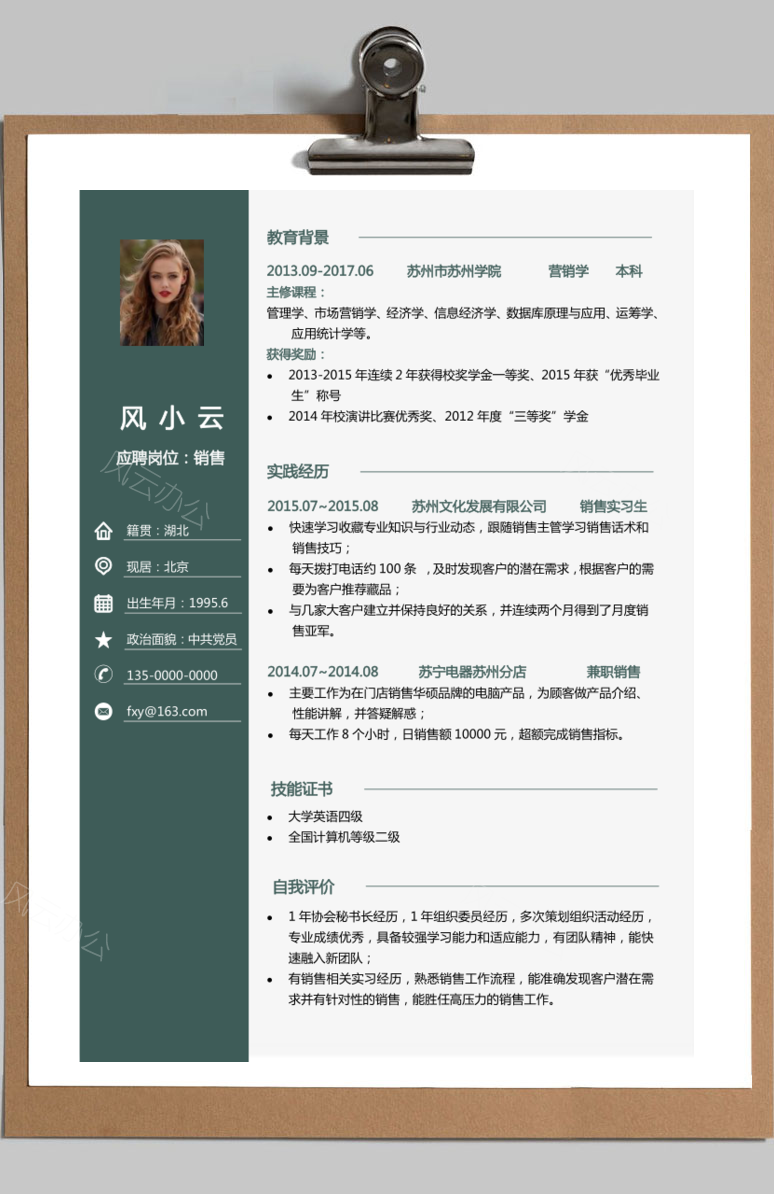Select the degree text 本科
774x1194 pixels.
coord(628,271)
